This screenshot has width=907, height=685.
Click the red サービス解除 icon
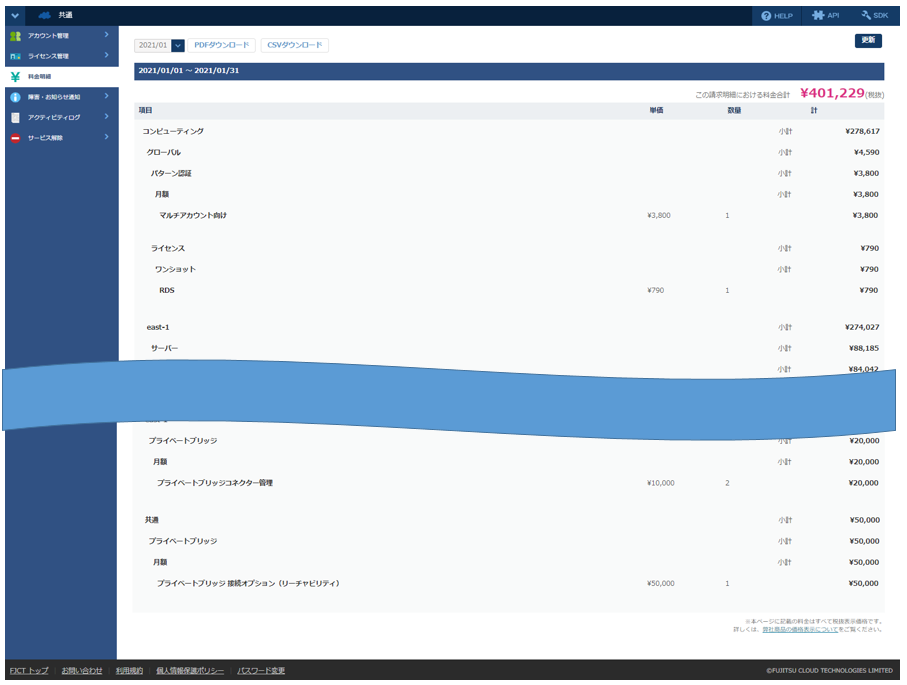coord(15,138)
